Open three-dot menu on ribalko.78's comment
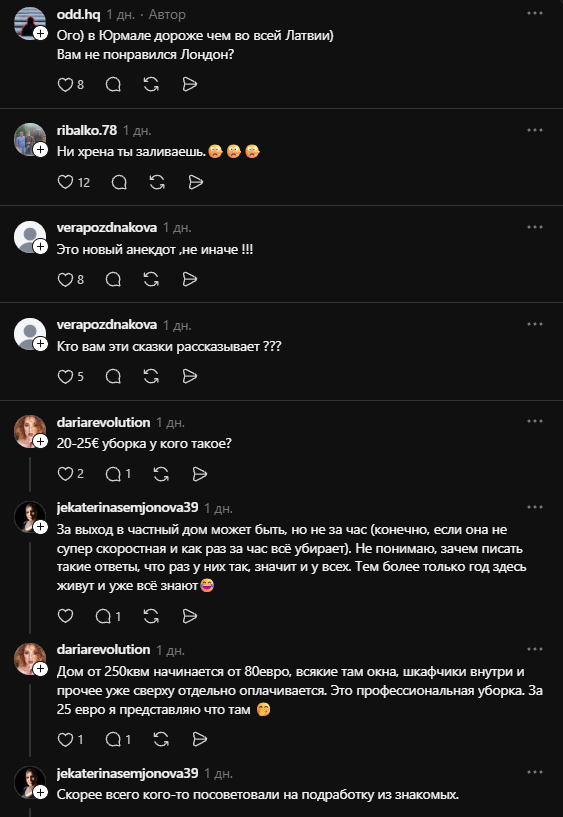 [x=535, y=130]
